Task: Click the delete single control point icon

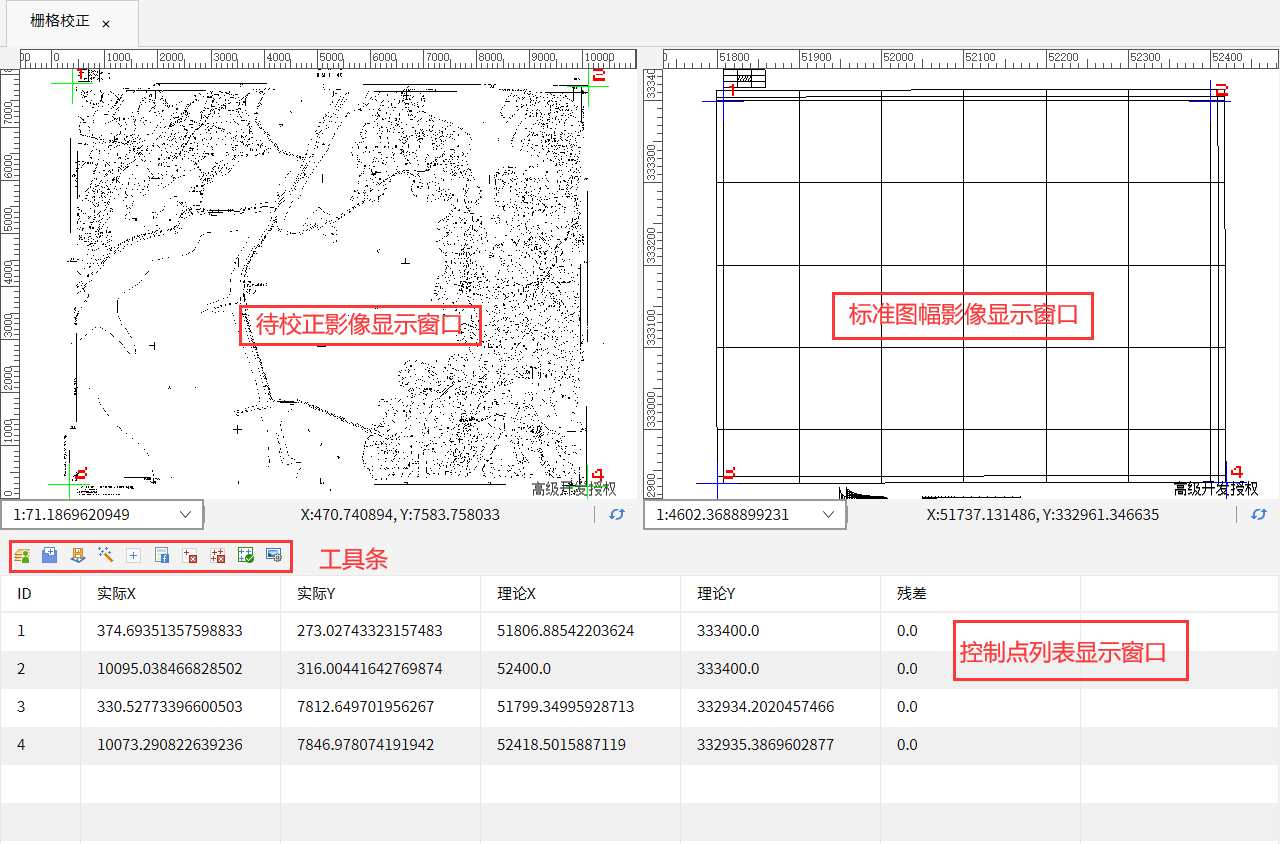Action: 190,556
